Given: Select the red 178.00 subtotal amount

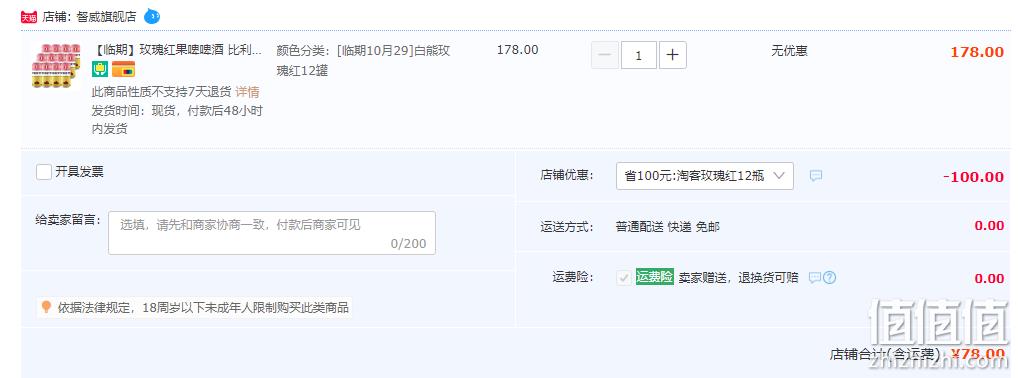Looking at the screenshot, I should [x=977, y=52].
